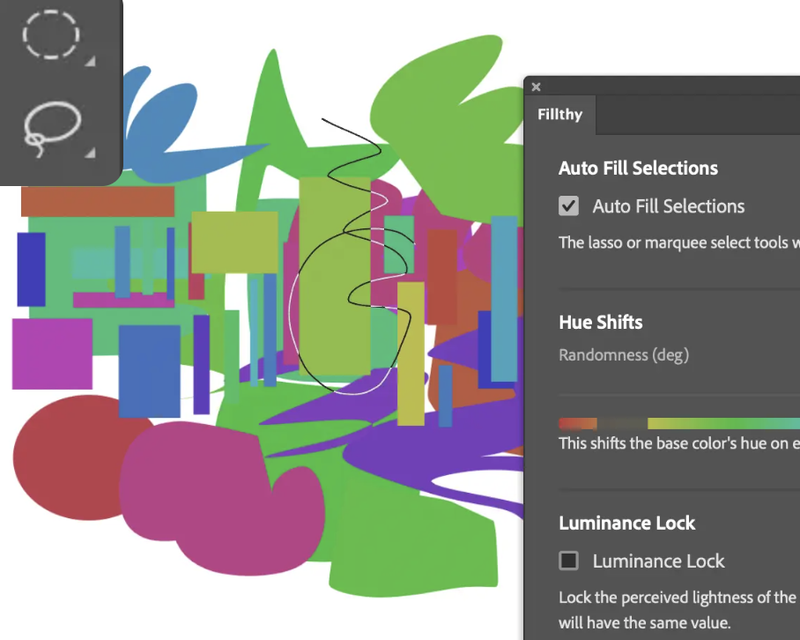Expand the Lasso tool flyout triangle
Image resolution: width=800 pixels, height=640 pixels.
coord(90,153)
